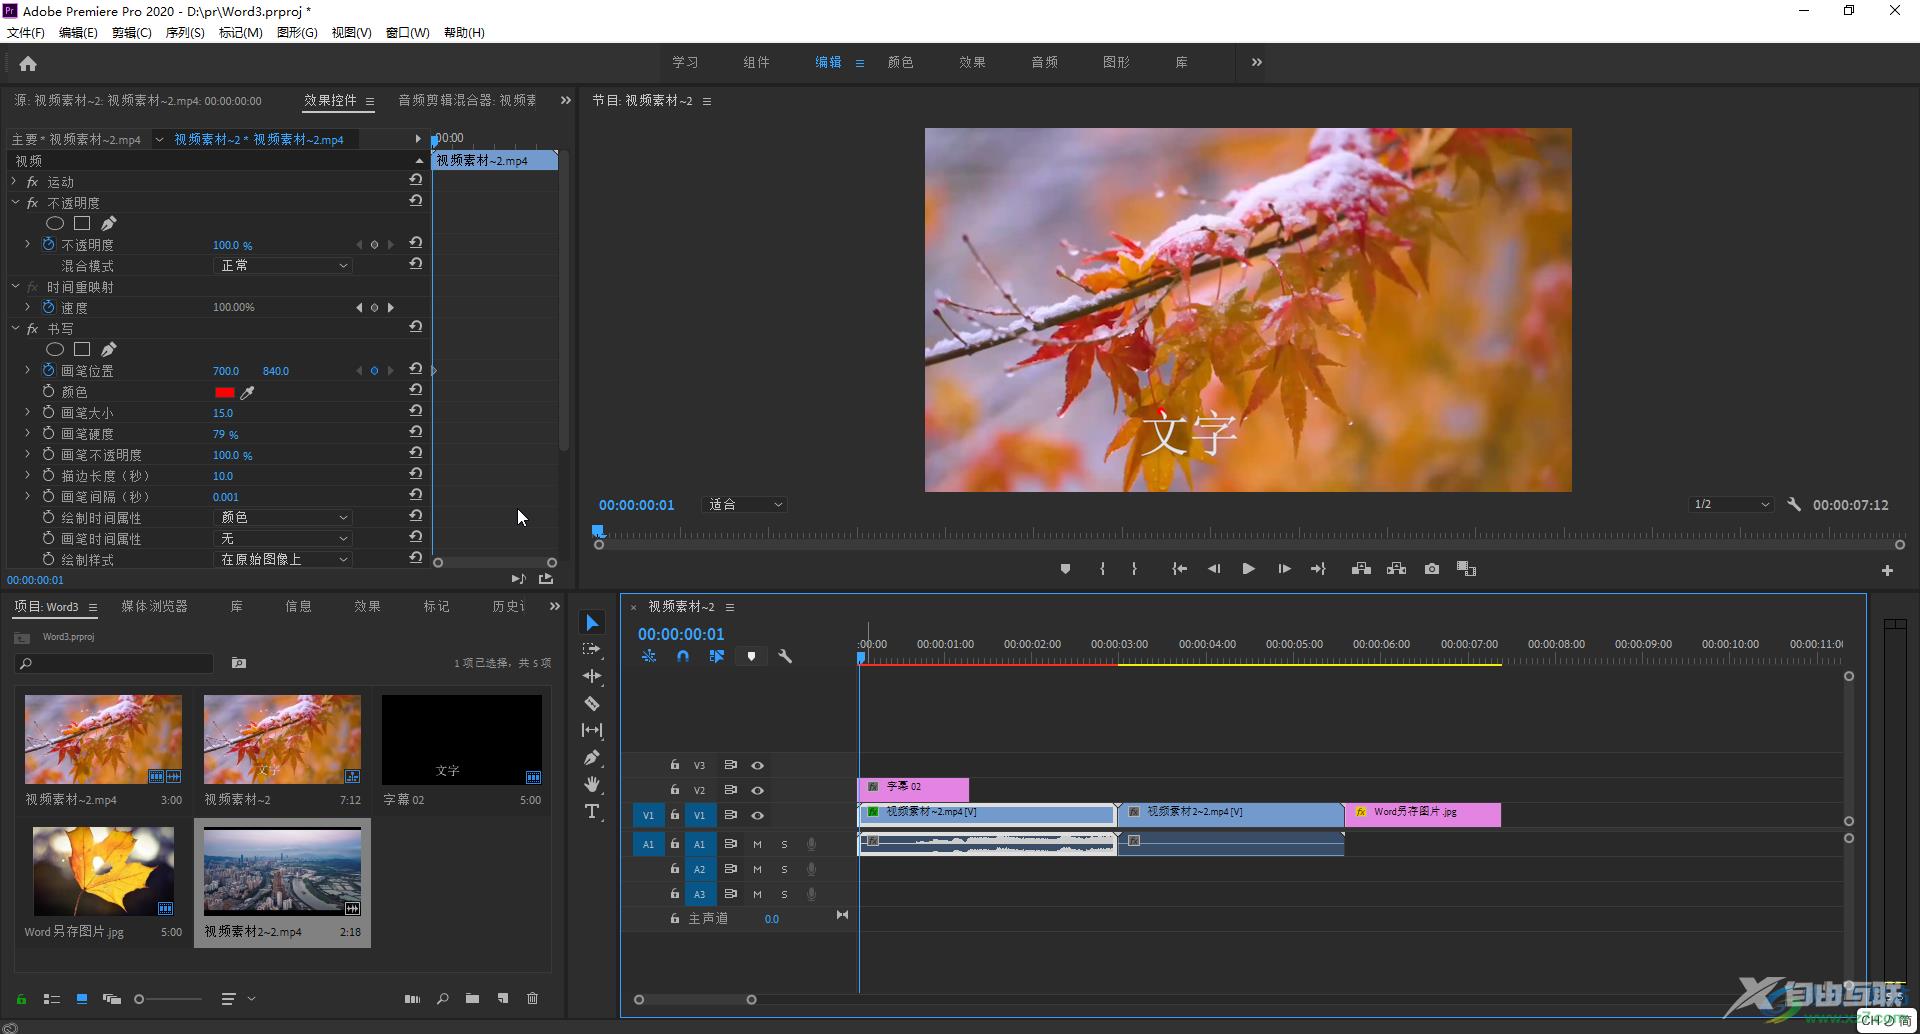Switch to the 颜色 workspace tab
The image size is (1920, 1034).
pyautogui.click(x=900, y=62)
